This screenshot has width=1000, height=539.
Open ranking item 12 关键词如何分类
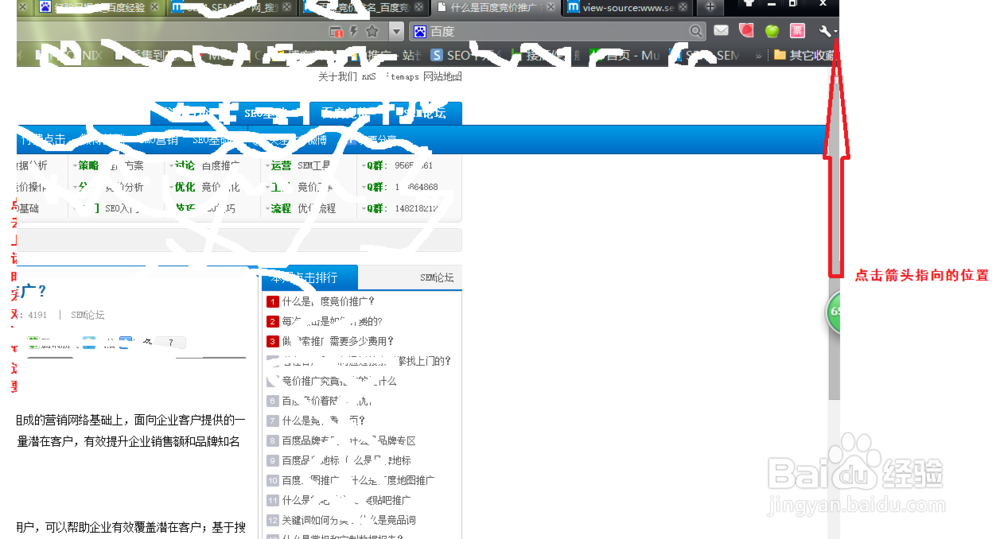pyautogui.click(x=349, y=520)
